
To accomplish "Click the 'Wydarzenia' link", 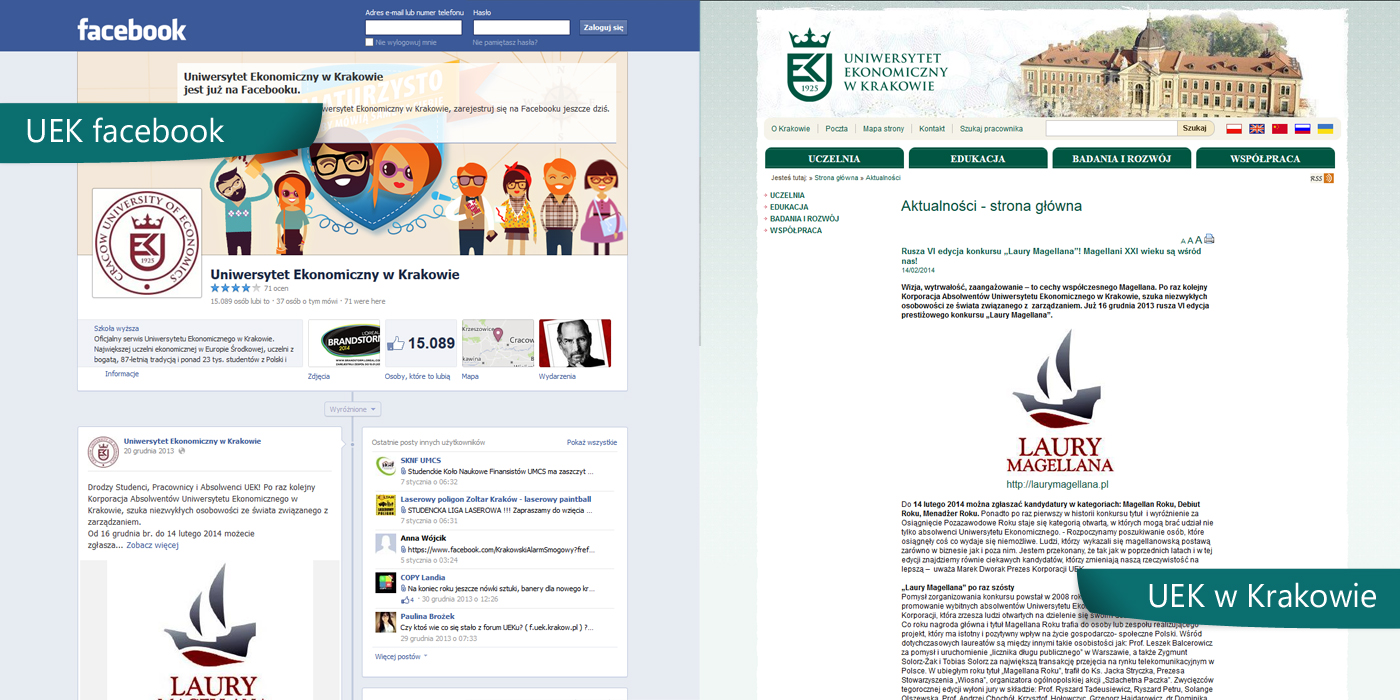I will click(x=557, y=377).
